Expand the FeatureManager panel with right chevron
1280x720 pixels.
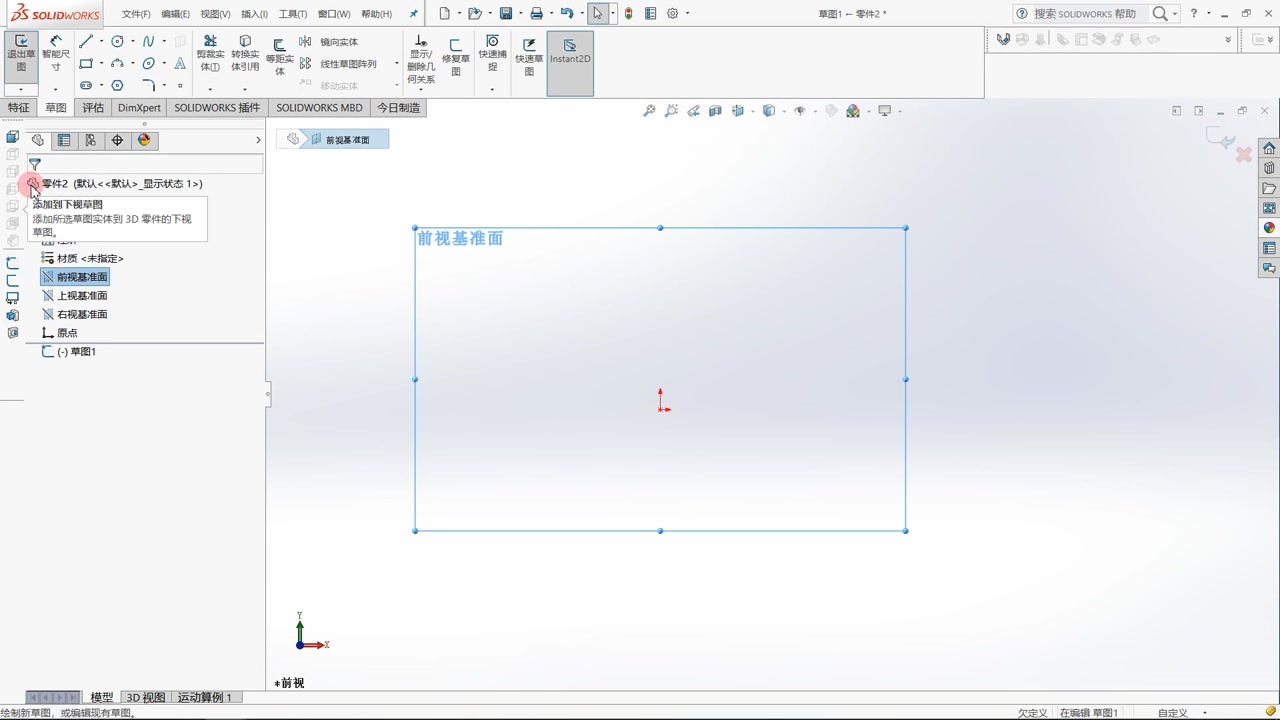coord(258,140)
